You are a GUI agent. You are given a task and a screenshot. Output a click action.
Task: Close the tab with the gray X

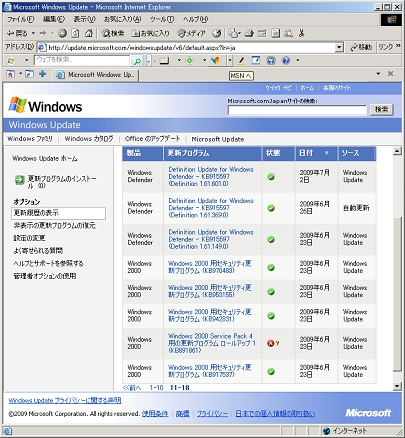pyautogui.click(x=391, y=74)
